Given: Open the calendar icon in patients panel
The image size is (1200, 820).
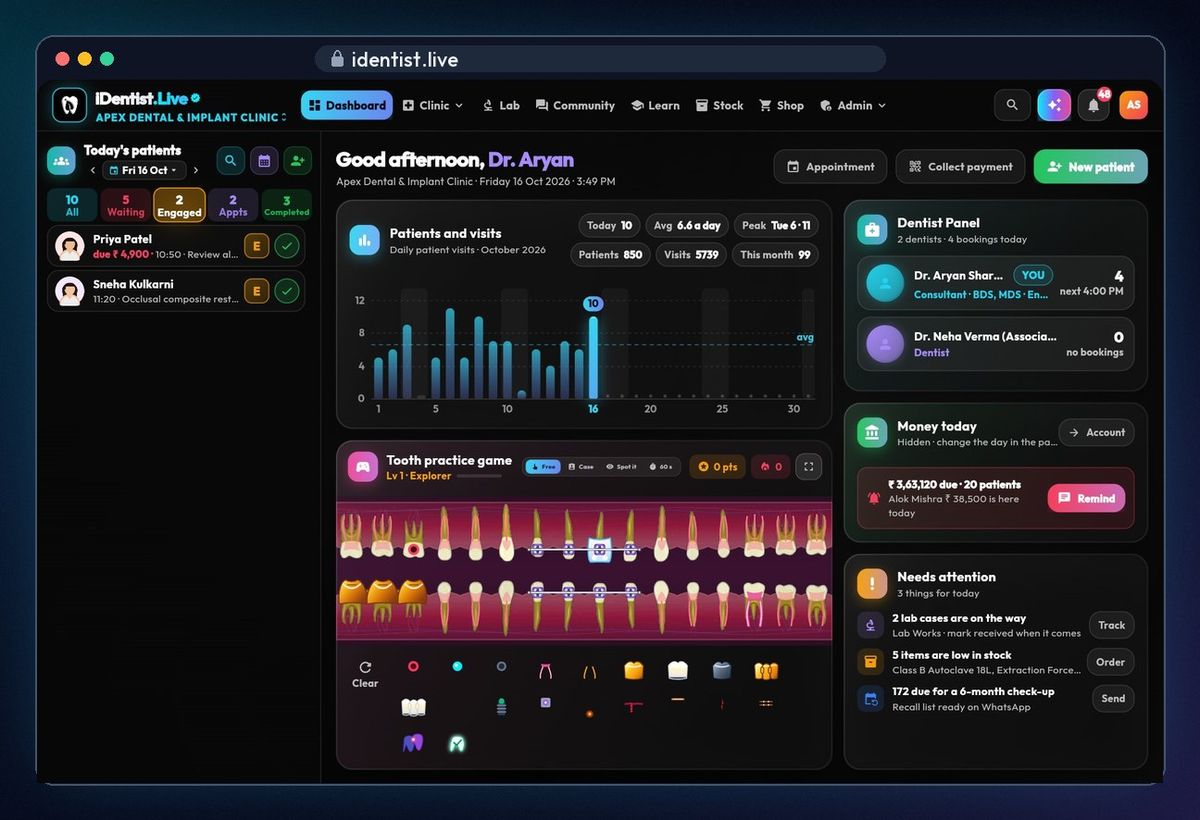Looking at the screenshot, I should [264, 160].
